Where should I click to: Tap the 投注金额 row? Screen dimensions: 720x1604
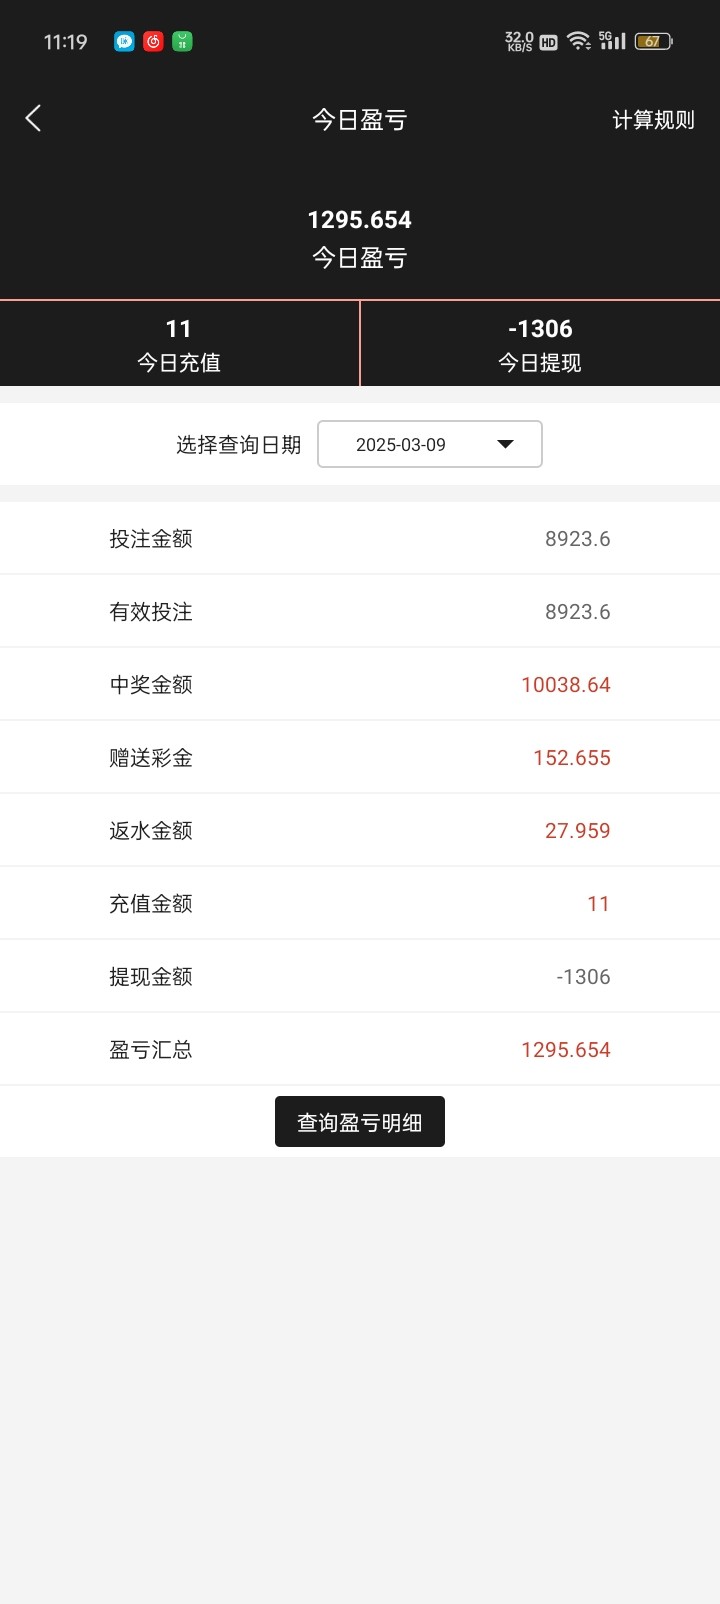point(360,538)
